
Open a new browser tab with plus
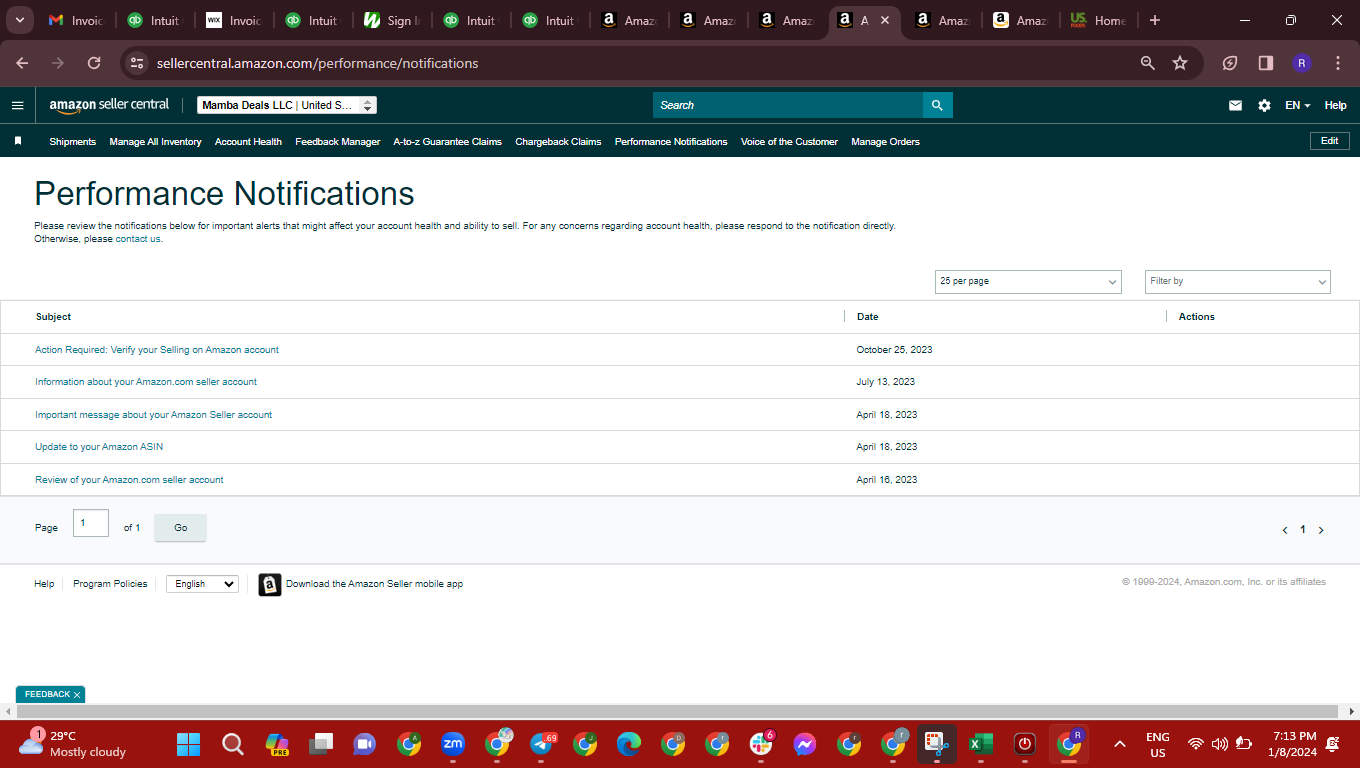click(x=1155, y=20)
